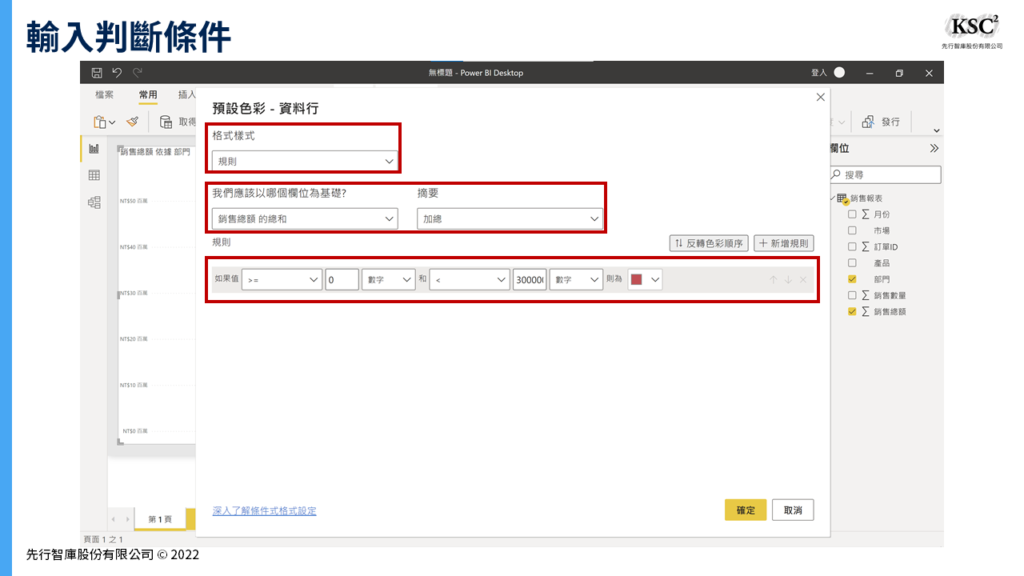Uncheck the 銷售總額 field checkbox
The image size is (1024, 576).
click(x=852, y=312)
